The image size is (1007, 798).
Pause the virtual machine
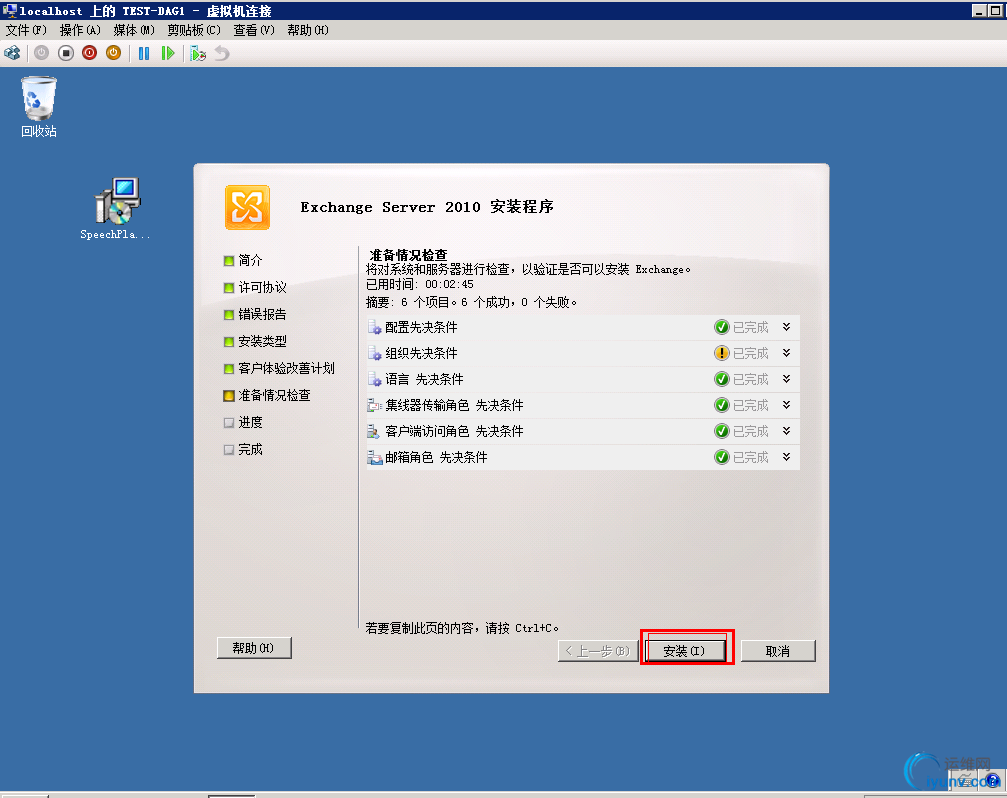[144, 53]
